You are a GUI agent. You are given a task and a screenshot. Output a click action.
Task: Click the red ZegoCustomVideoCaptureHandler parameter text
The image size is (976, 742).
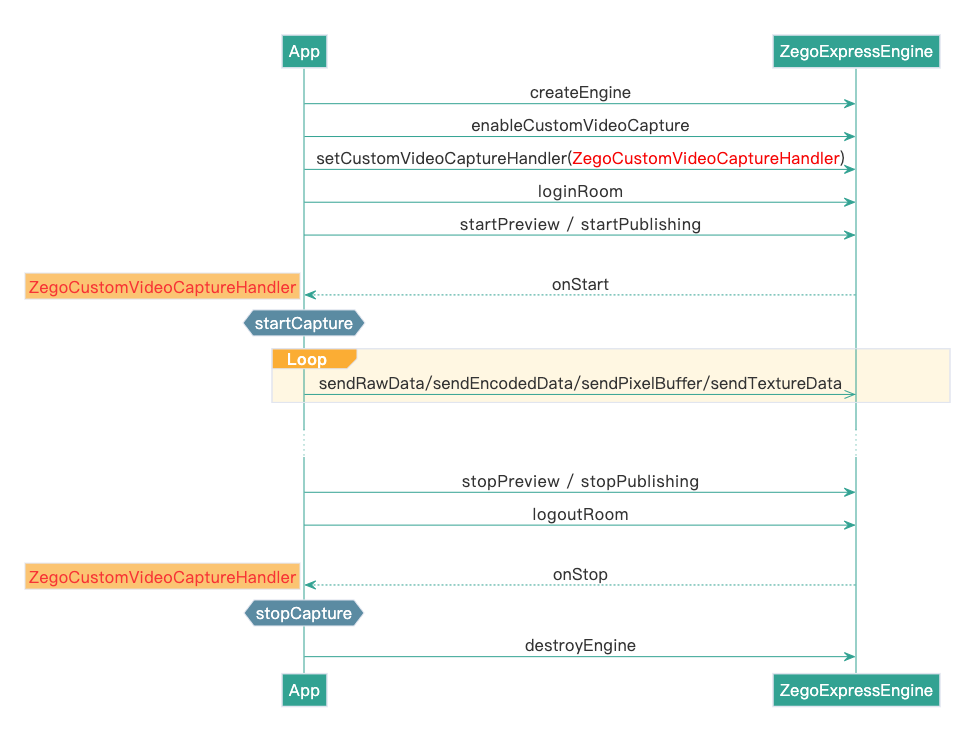click(x=705, y=158)
